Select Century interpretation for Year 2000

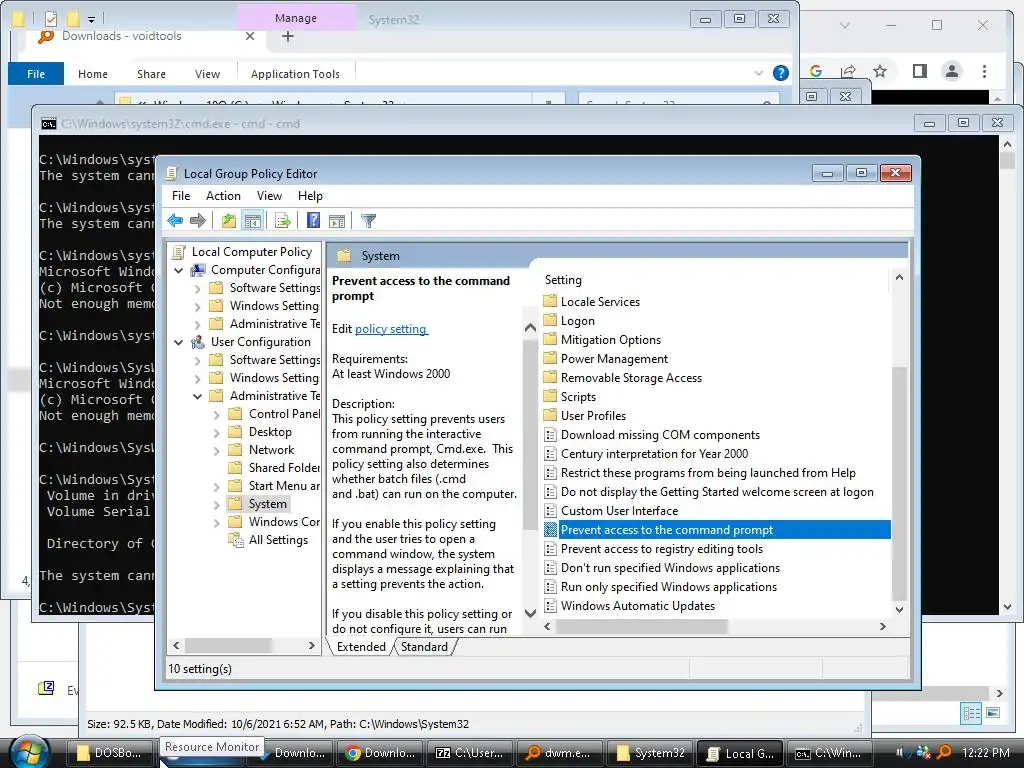point(654,453)
